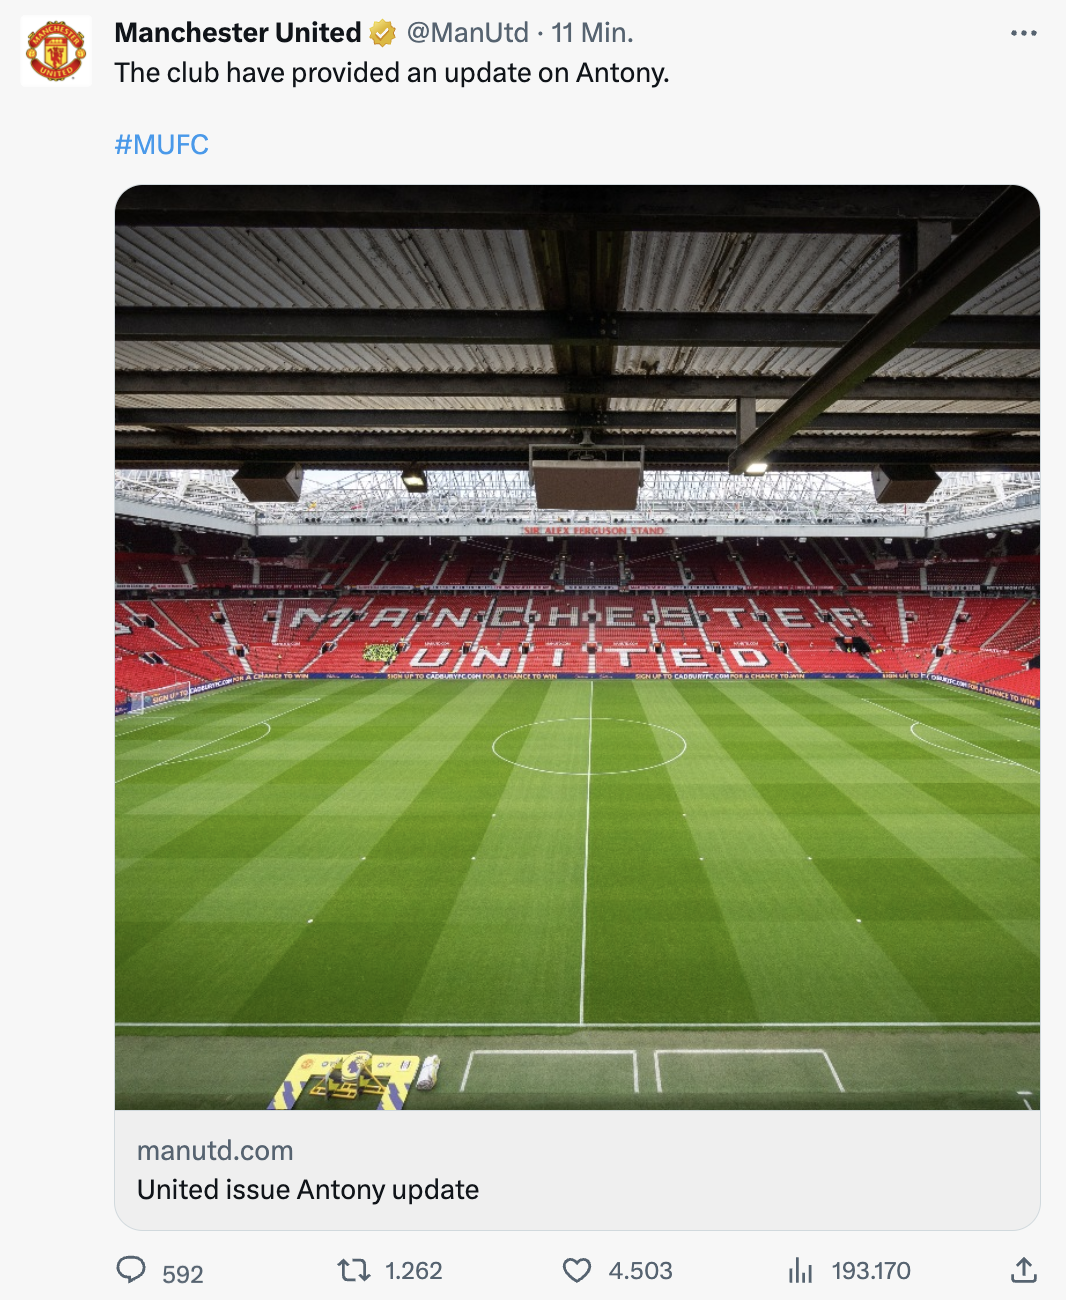Screen dimensions: 1066x1300
Task: Open the three-dot more options menu
Action: tap(1023, 33)
